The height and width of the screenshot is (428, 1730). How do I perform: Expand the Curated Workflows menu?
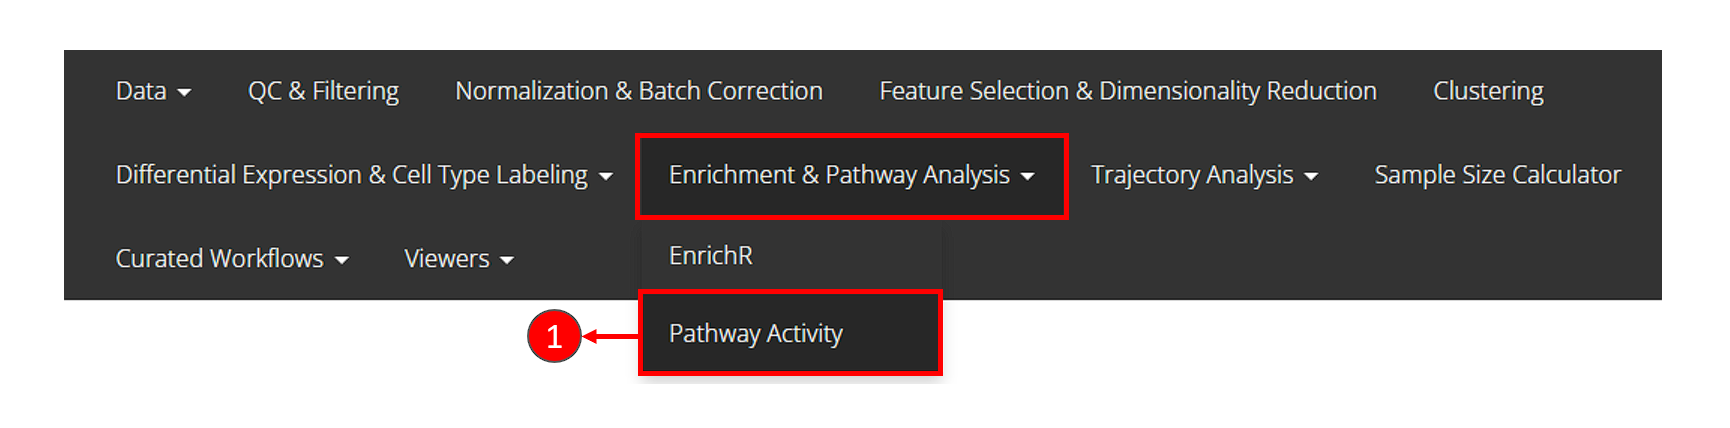pyautogui.click(x=220, y=259)
